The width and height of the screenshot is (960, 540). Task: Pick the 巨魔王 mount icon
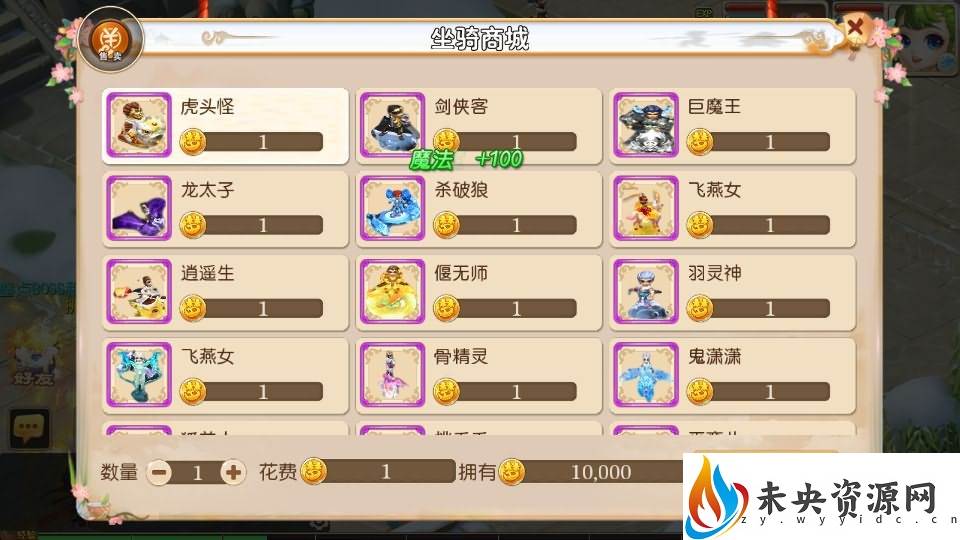pos(646,125)
